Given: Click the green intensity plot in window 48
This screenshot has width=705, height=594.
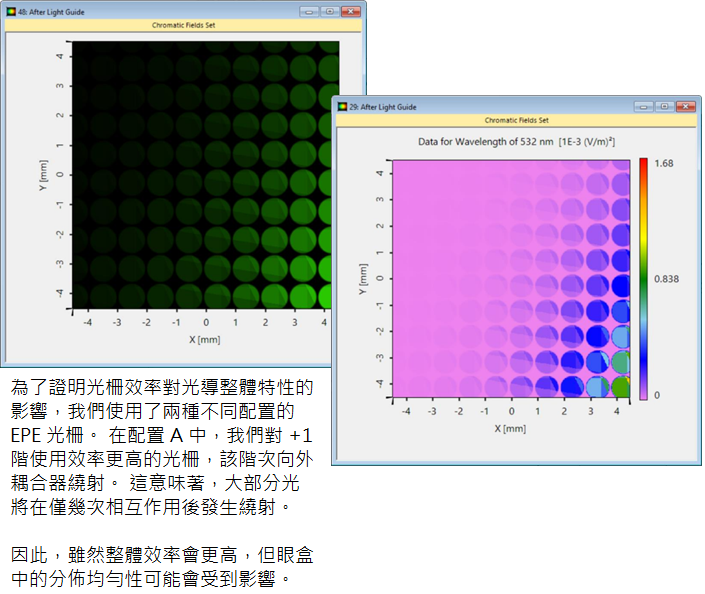Looking at the screenshot, I should [x=206, y=175].
